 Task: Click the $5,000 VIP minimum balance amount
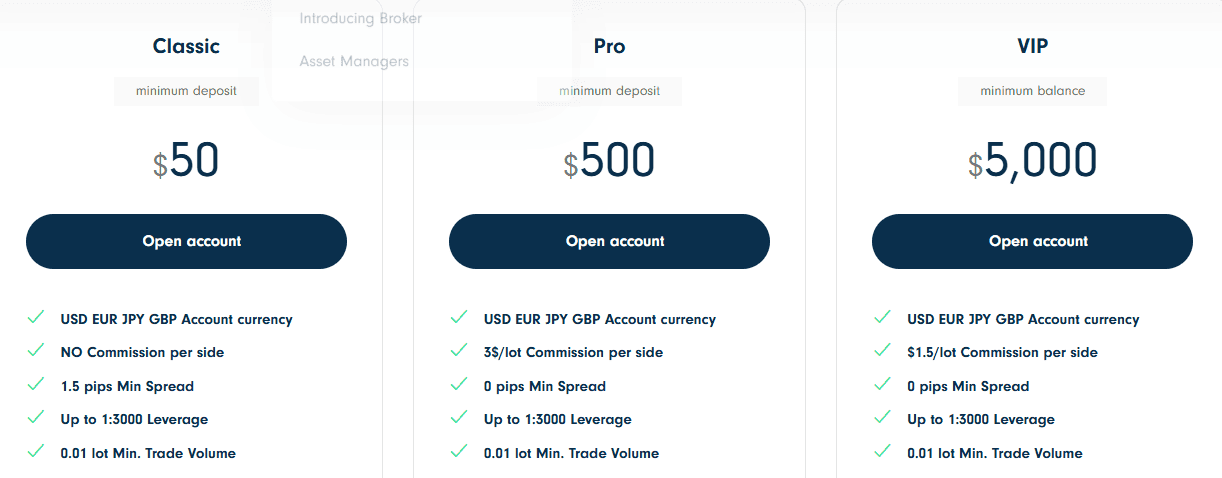(1032, 161)
